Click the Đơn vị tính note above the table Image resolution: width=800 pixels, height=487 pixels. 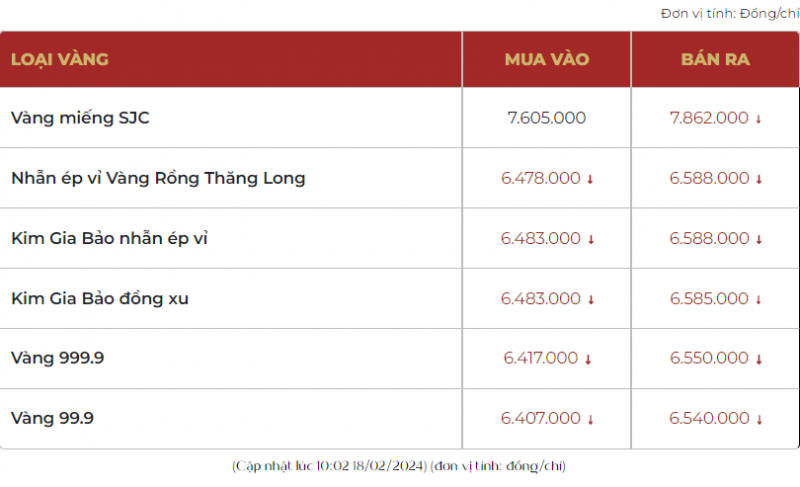[729, 13]
